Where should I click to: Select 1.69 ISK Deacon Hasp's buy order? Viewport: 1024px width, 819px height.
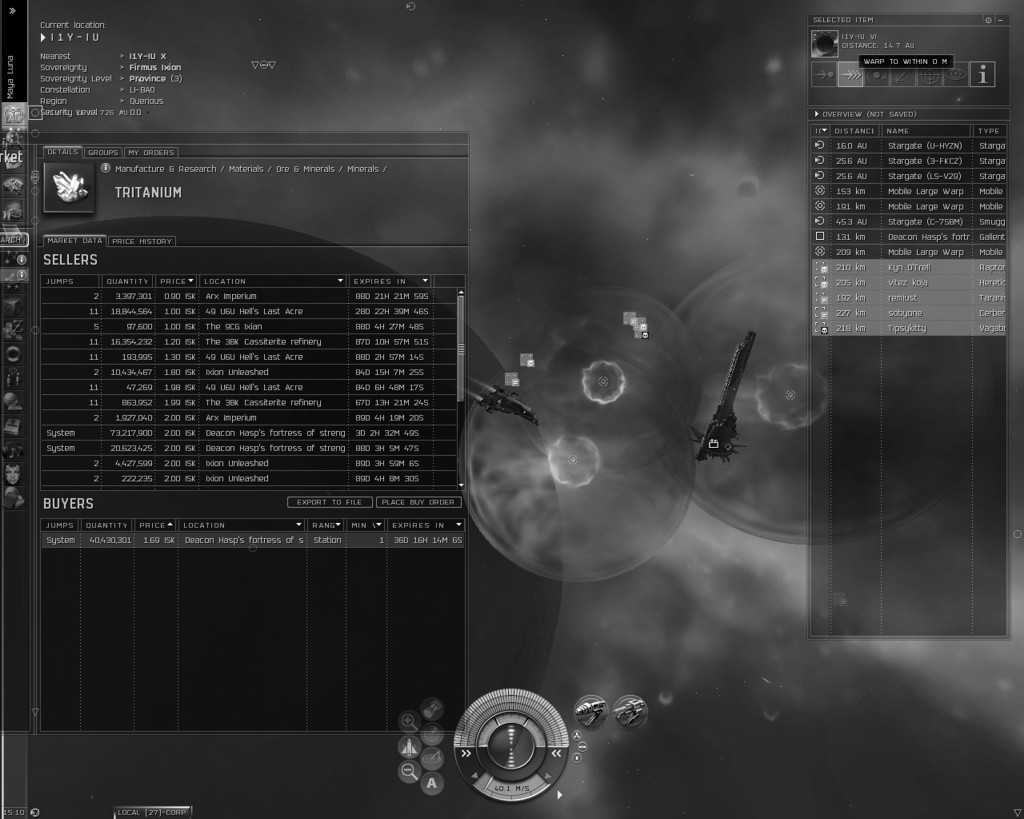253,540
